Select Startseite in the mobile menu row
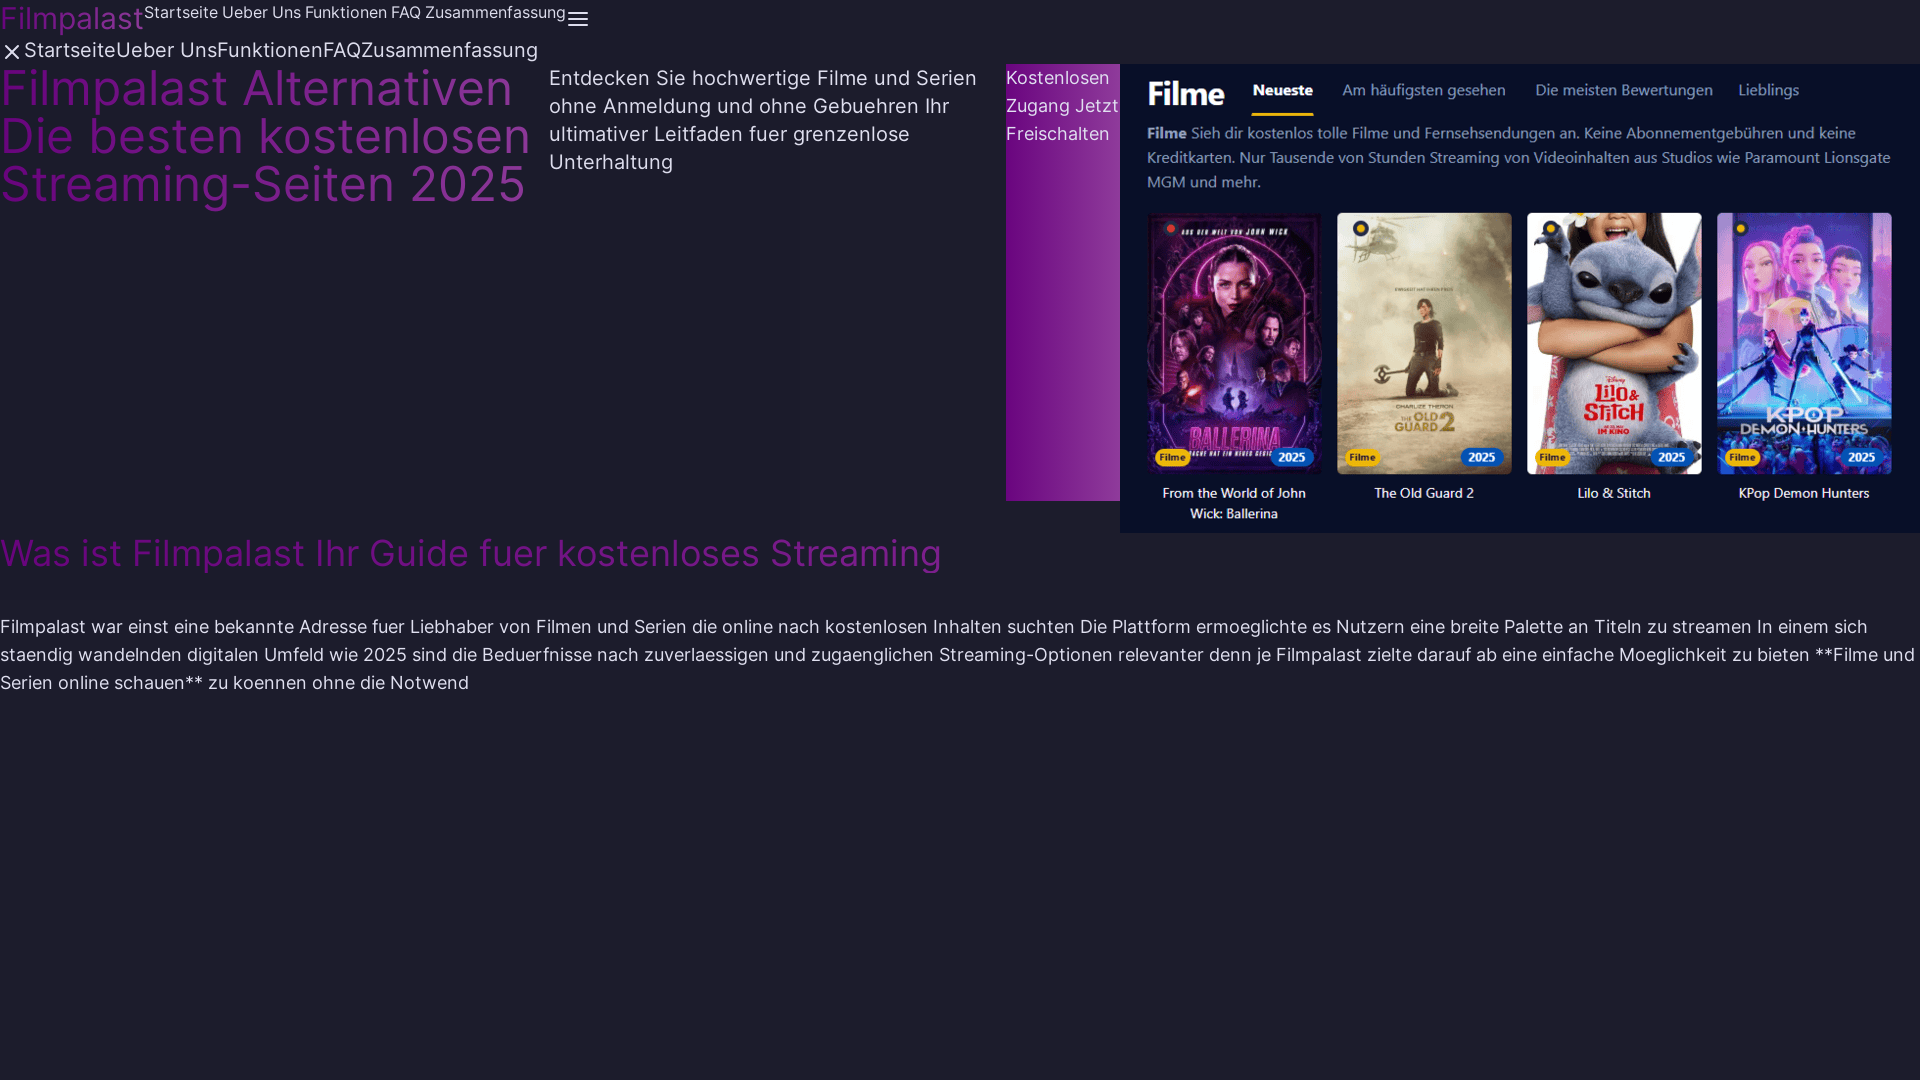1920x1080 pixels. click(x=70, y=50)
